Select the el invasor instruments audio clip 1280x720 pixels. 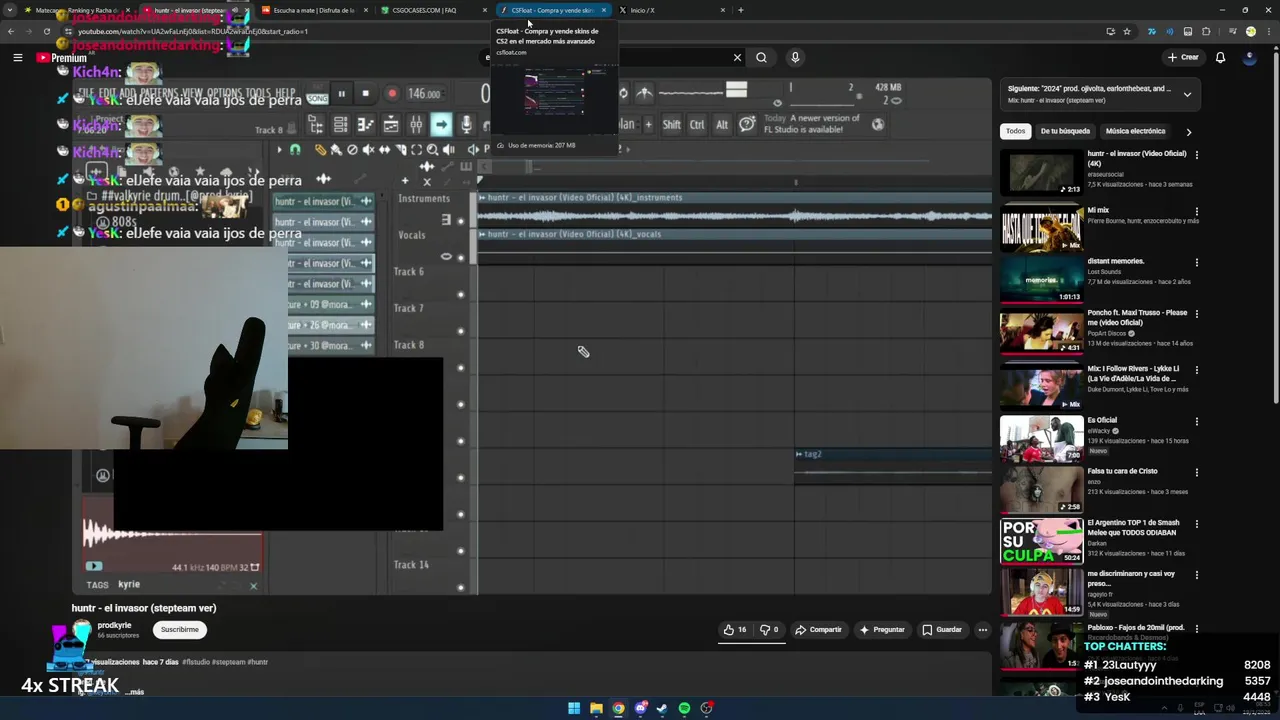pyautogui.click(x=735, y=209)
